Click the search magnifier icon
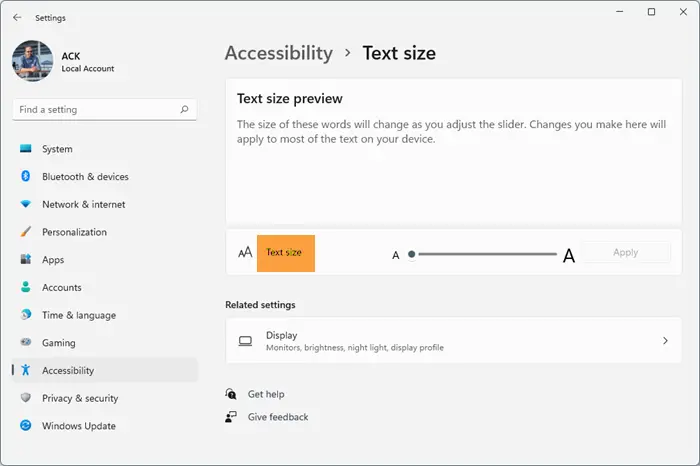The height and width of the screenshot is (466, 700). (184, 109)
